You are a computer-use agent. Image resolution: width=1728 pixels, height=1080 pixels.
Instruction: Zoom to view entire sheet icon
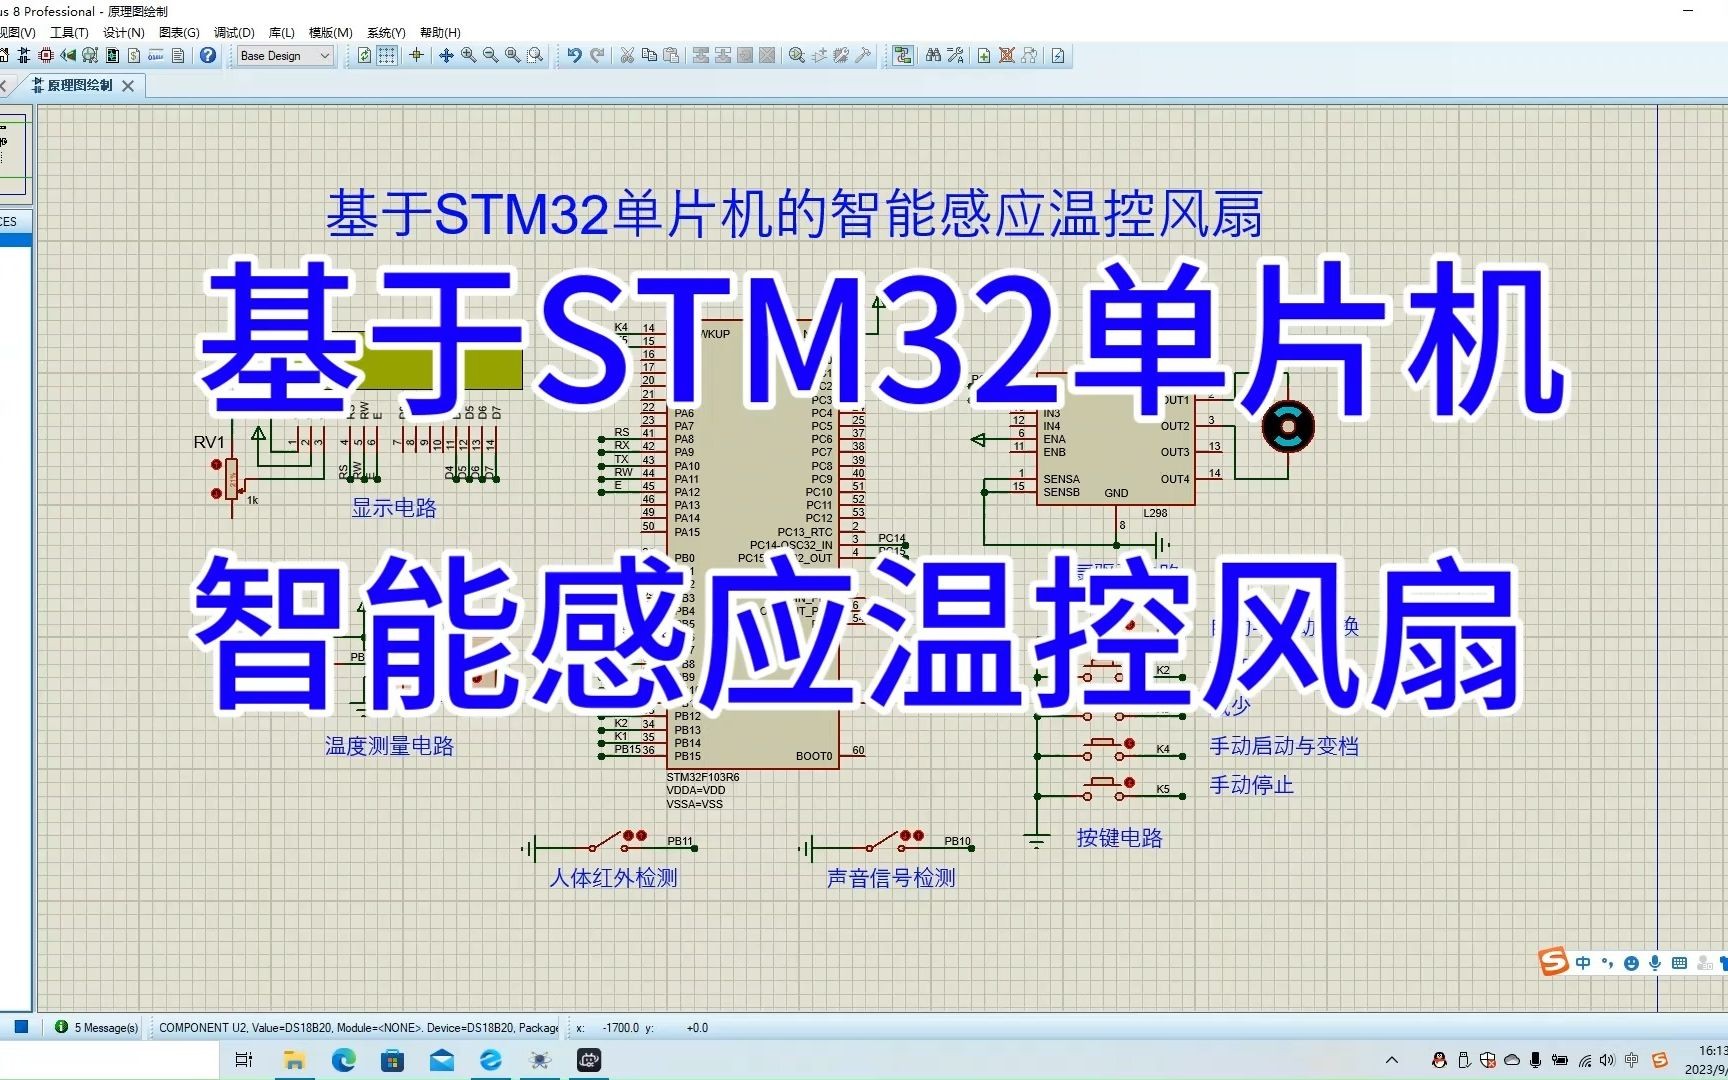pos(512,55)
